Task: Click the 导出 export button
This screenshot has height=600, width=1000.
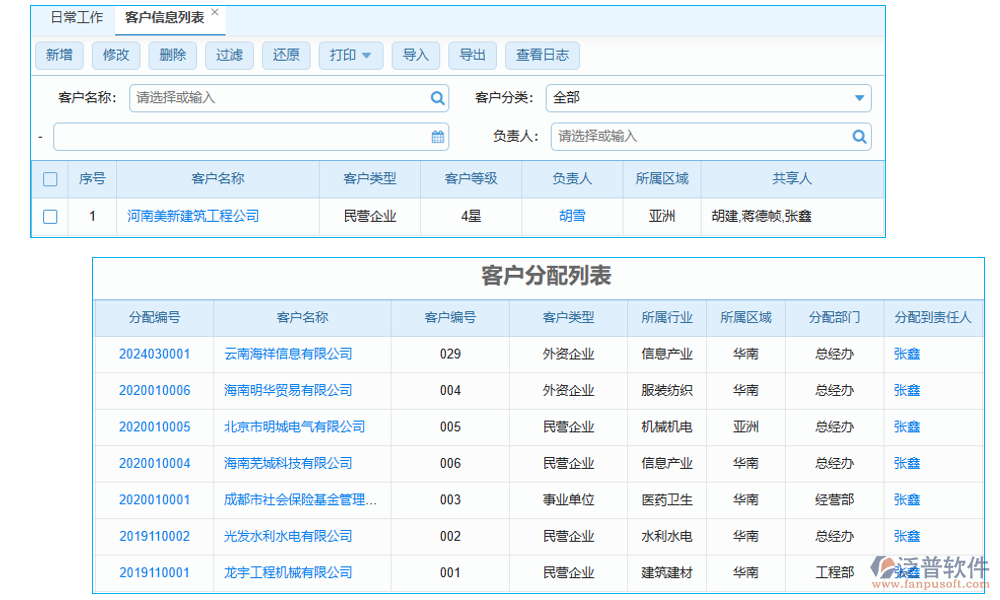Action: (472, 55)
